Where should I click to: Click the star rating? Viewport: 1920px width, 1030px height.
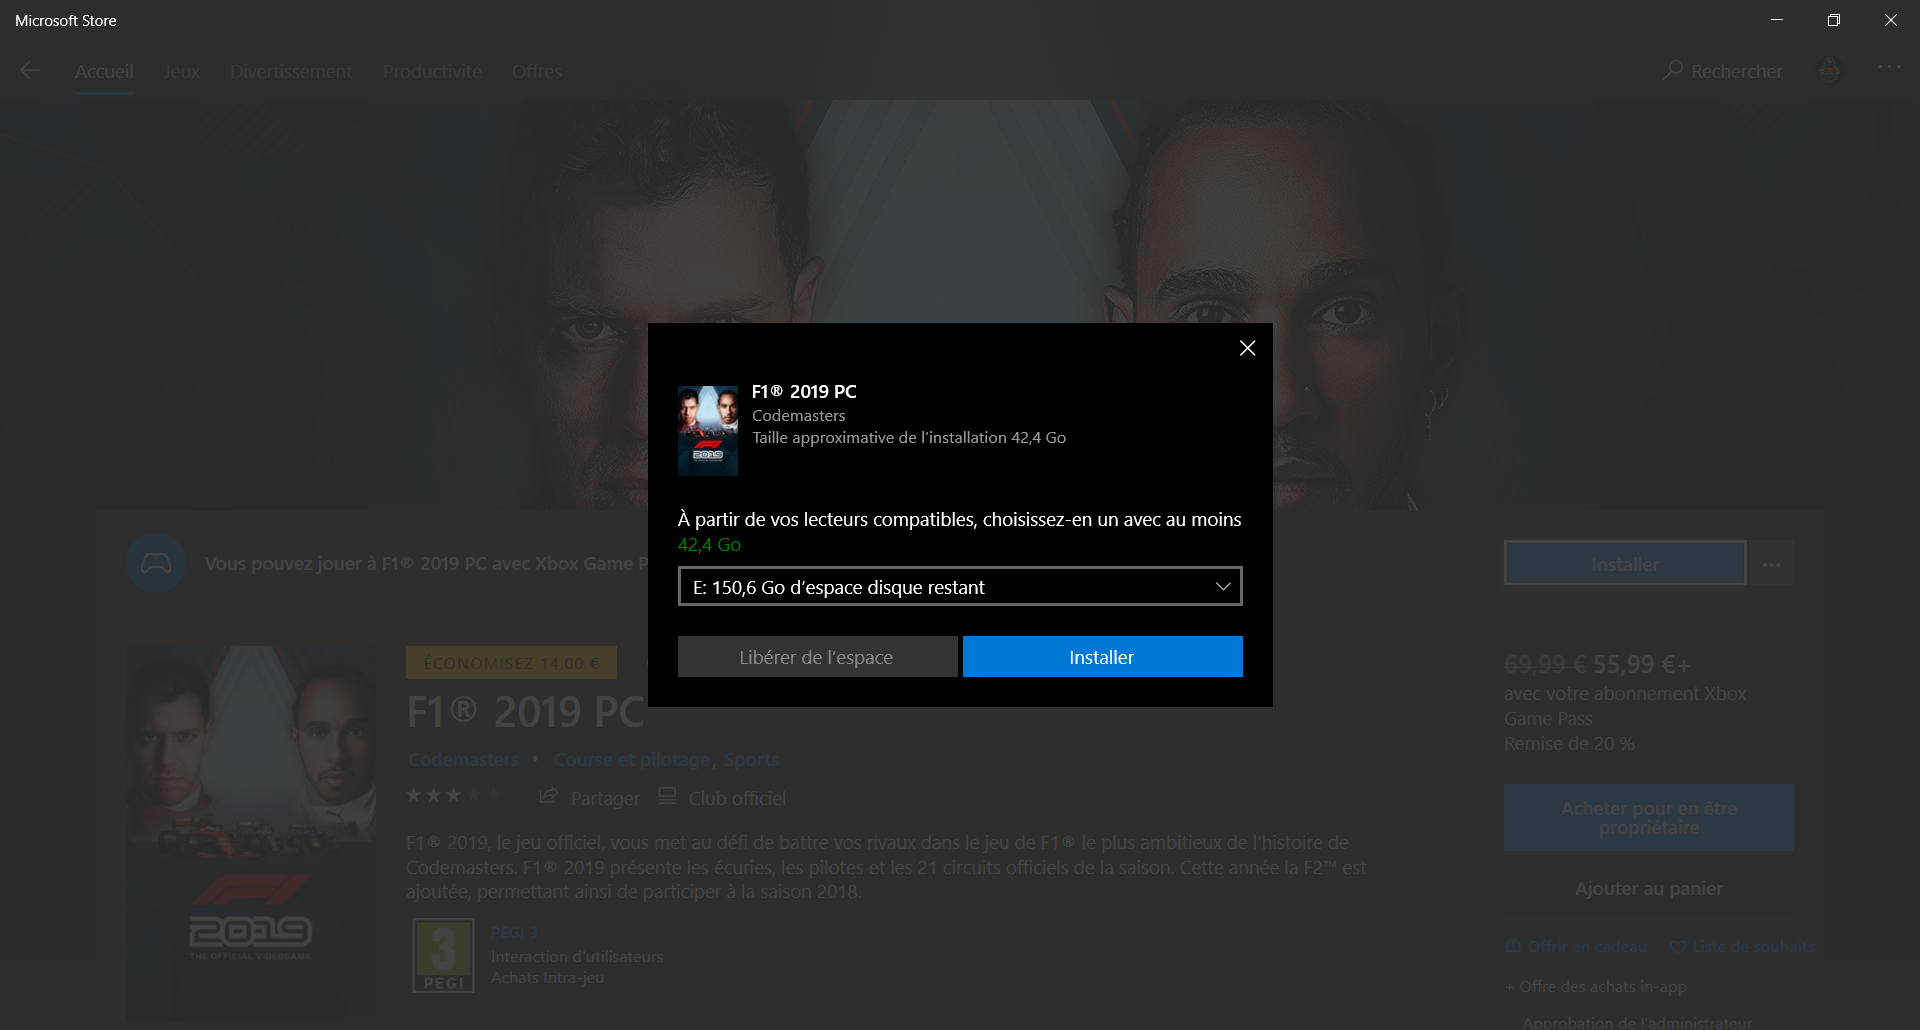(x=453, y=795)
